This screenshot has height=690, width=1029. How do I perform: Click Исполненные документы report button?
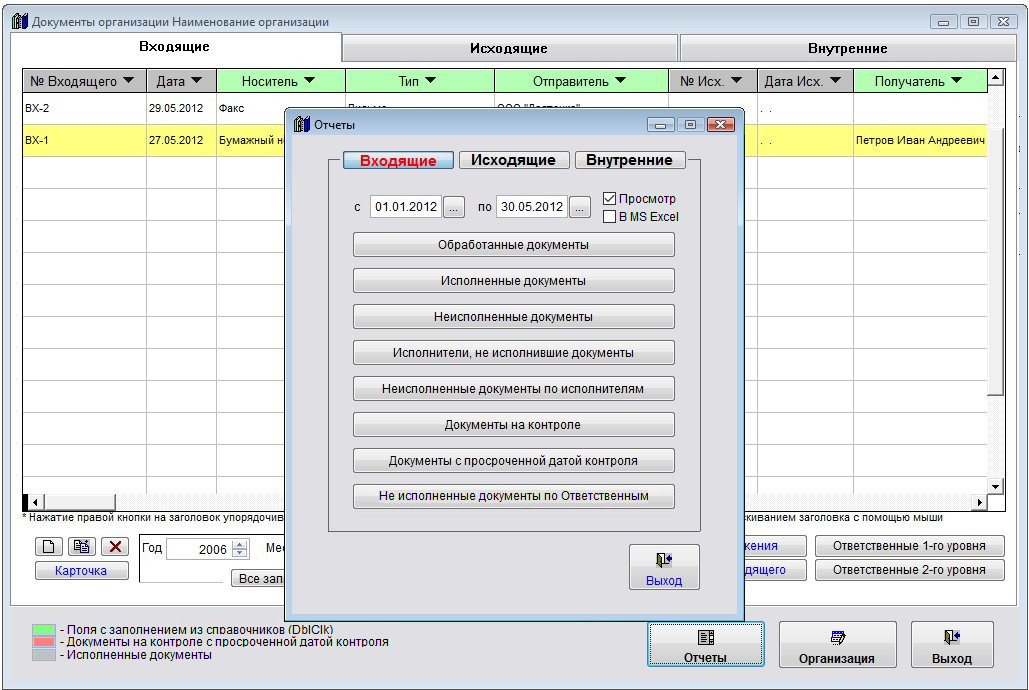tap(513, 281)
